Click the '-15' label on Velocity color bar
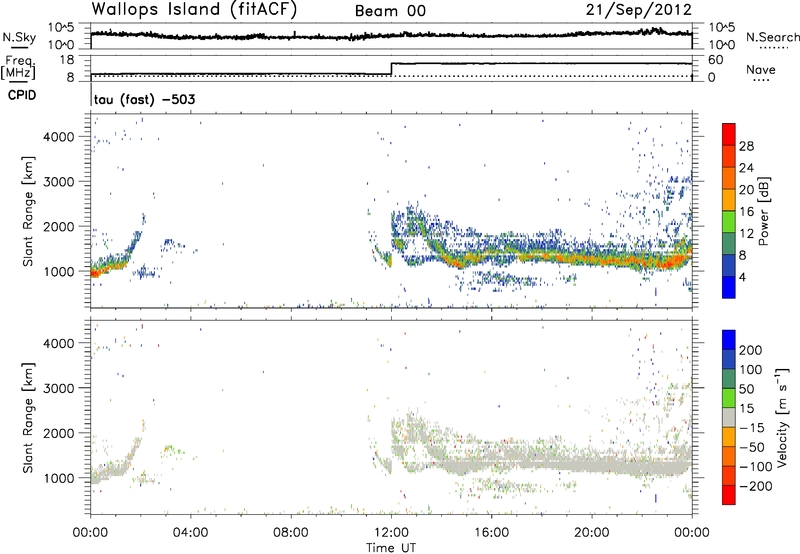This screenshot has width=800, height=554. [751, 428]
